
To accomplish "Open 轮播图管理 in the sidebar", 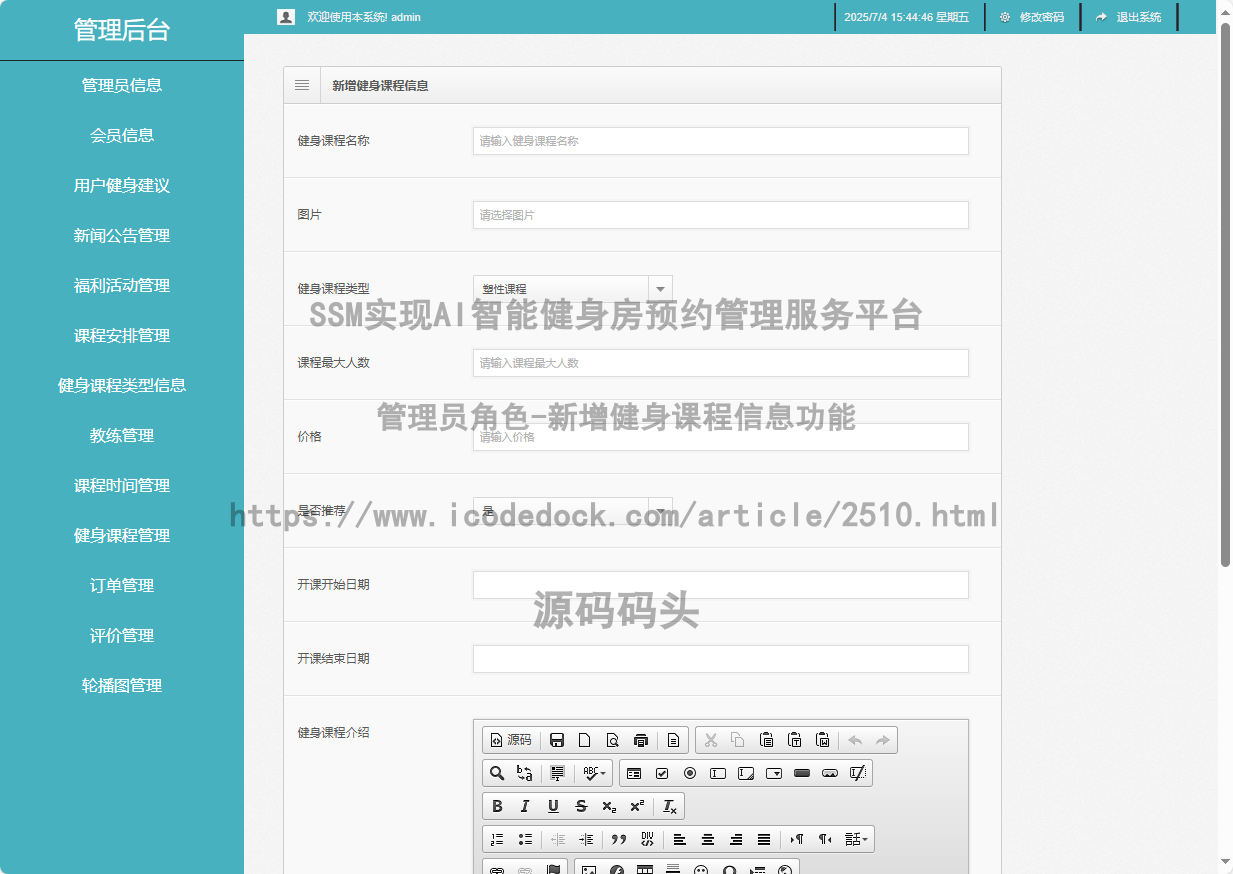I will pyautogui.click(x=122, y=685).
